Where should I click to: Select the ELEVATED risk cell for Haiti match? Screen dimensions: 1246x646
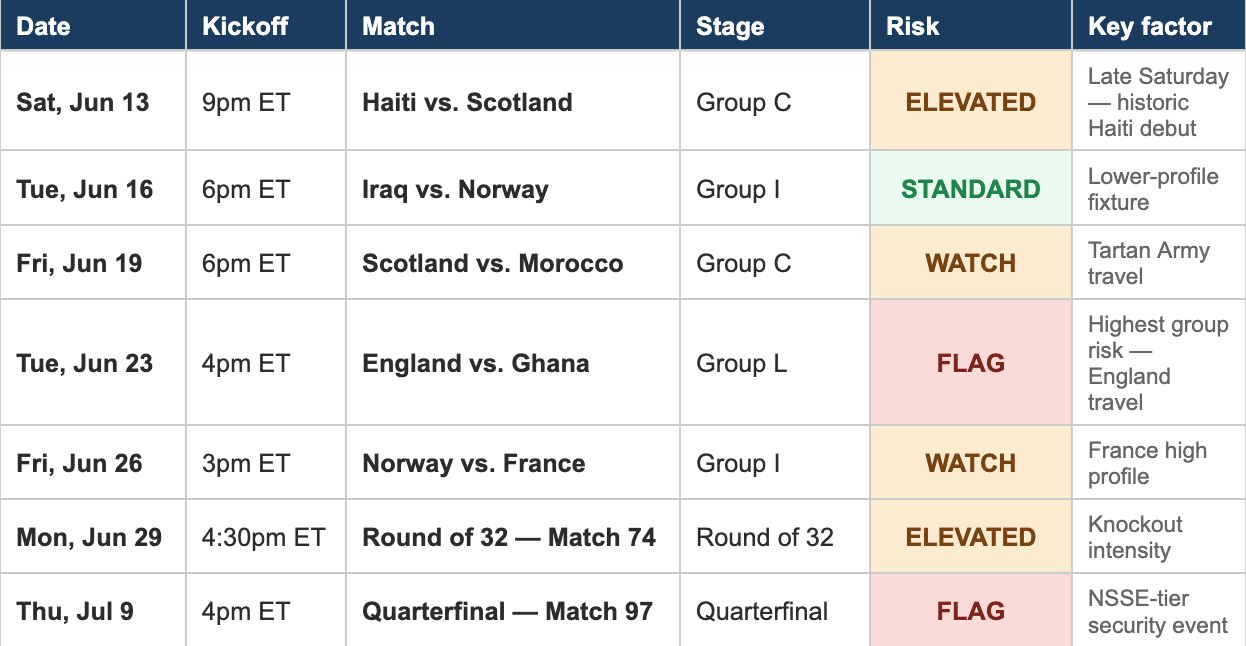pyautogui.click(x=971, y=102)
